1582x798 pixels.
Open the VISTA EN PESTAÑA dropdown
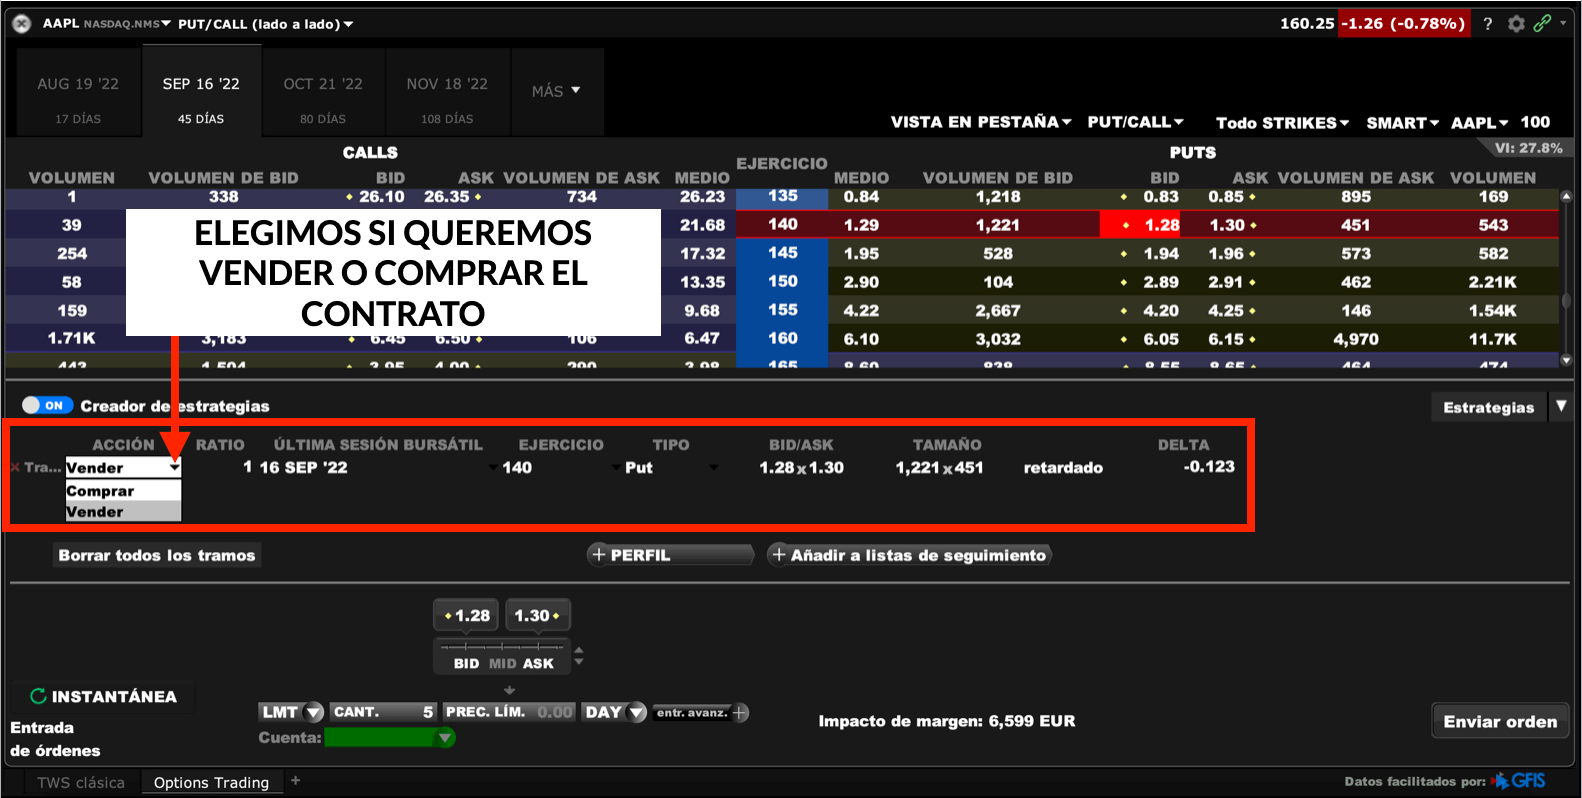click(x=981, y=122)
